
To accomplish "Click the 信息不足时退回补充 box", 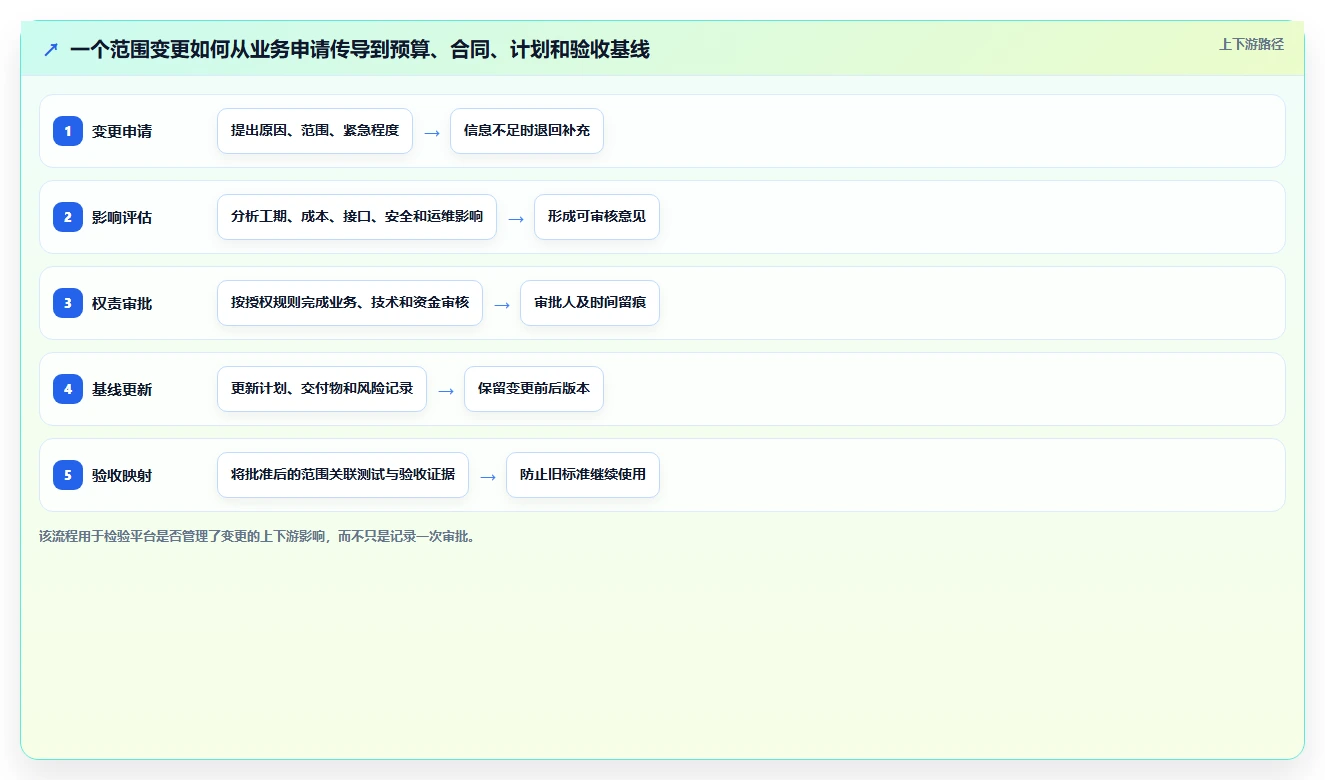I will (x=527, y=131).
